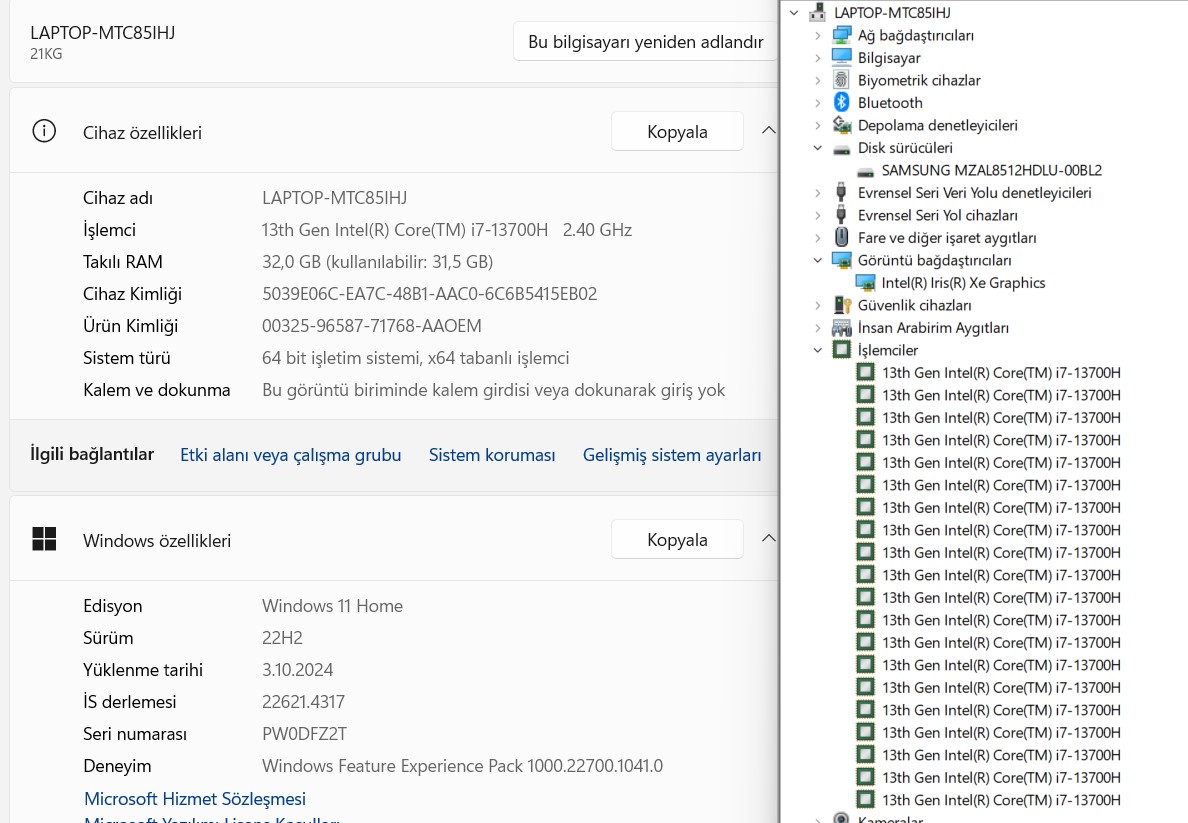Expand the Ağ bağdaştırıcıları node
Screen dimensions: 1188x823
tap(818, 35)
